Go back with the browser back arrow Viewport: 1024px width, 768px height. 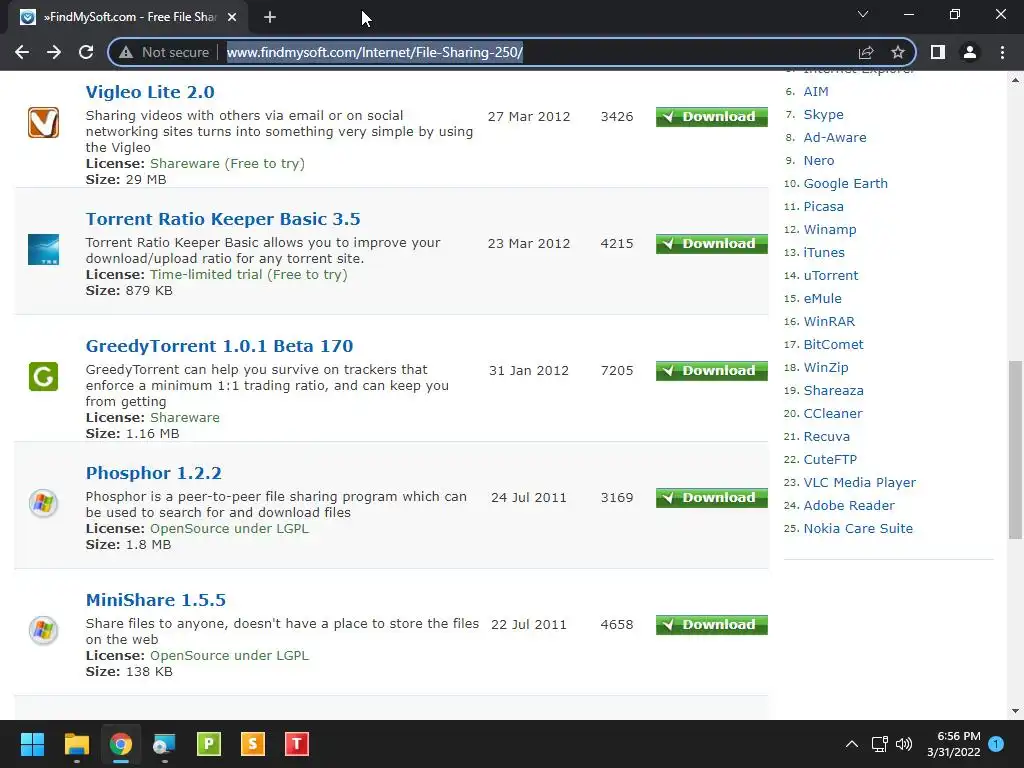click(x=22, y=52)
